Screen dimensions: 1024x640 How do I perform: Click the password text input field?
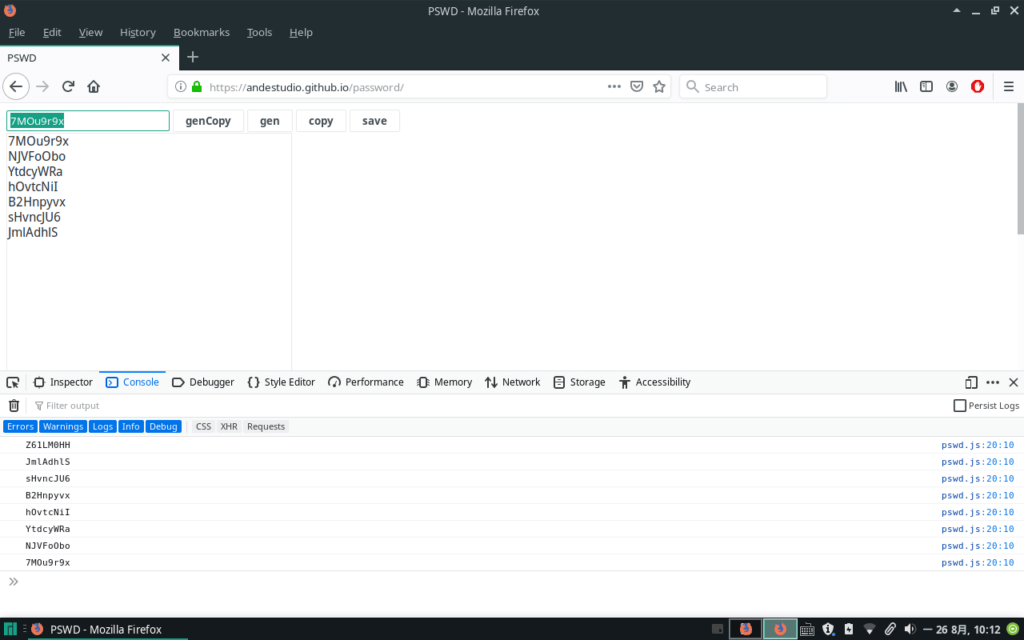point(88,121)
